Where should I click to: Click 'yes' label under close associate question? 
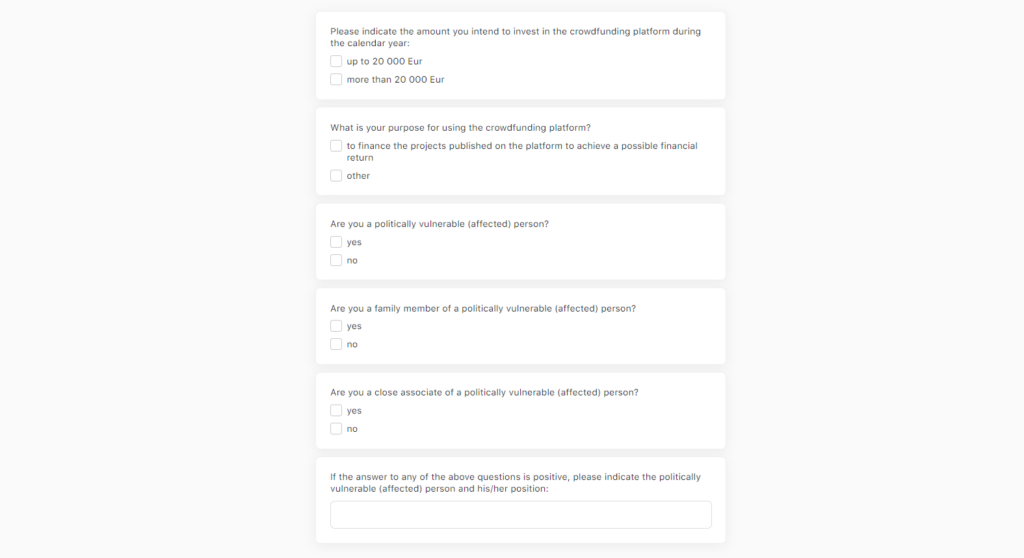click(354, 411)
